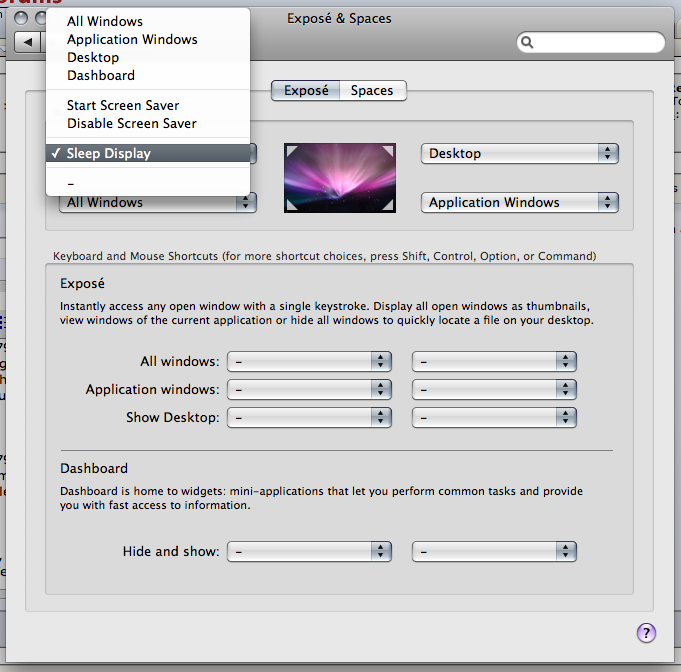Choose the dash (no action) menu item

[x=148, y=183]
